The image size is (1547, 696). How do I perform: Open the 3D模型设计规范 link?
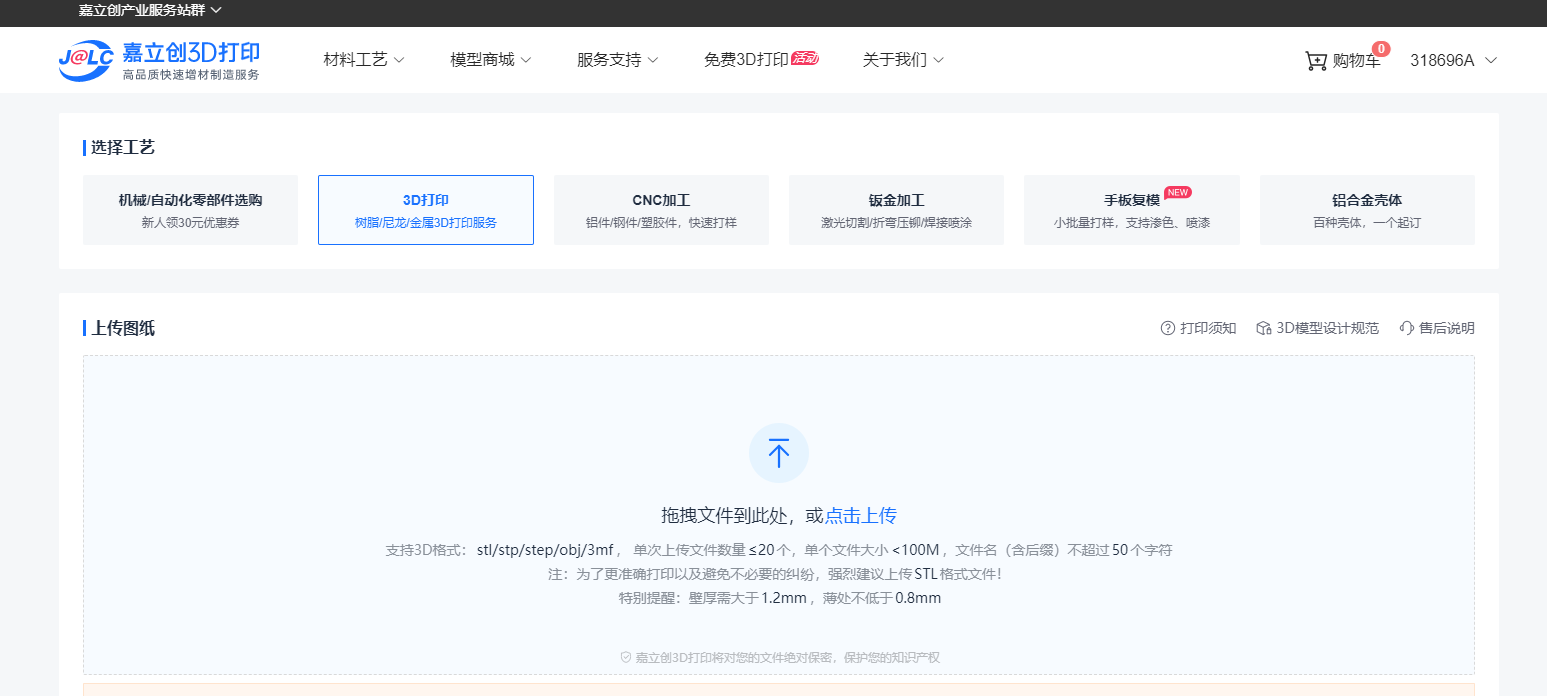[x=1327, y=328]
